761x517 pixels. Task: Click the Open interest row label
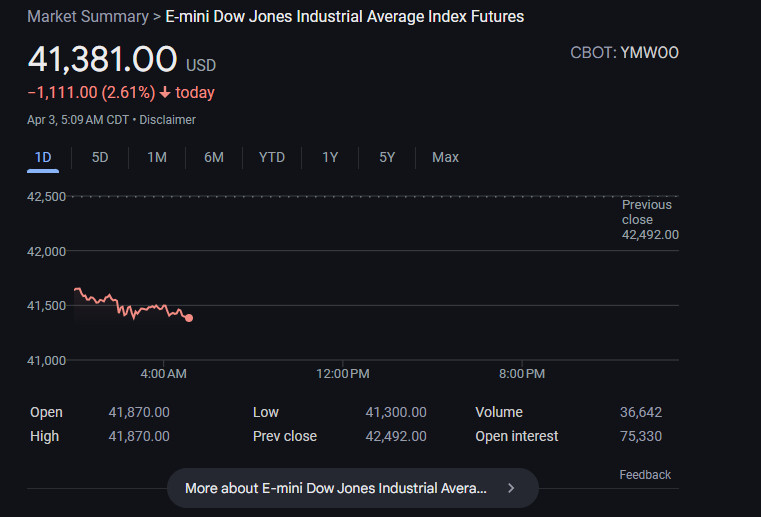pyautogui.click(x=517, y=436)
